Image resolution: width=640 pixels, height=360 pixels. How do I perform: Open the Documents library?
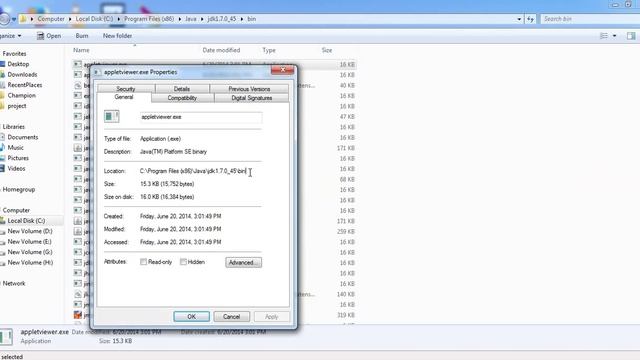[x=22, y=137]
